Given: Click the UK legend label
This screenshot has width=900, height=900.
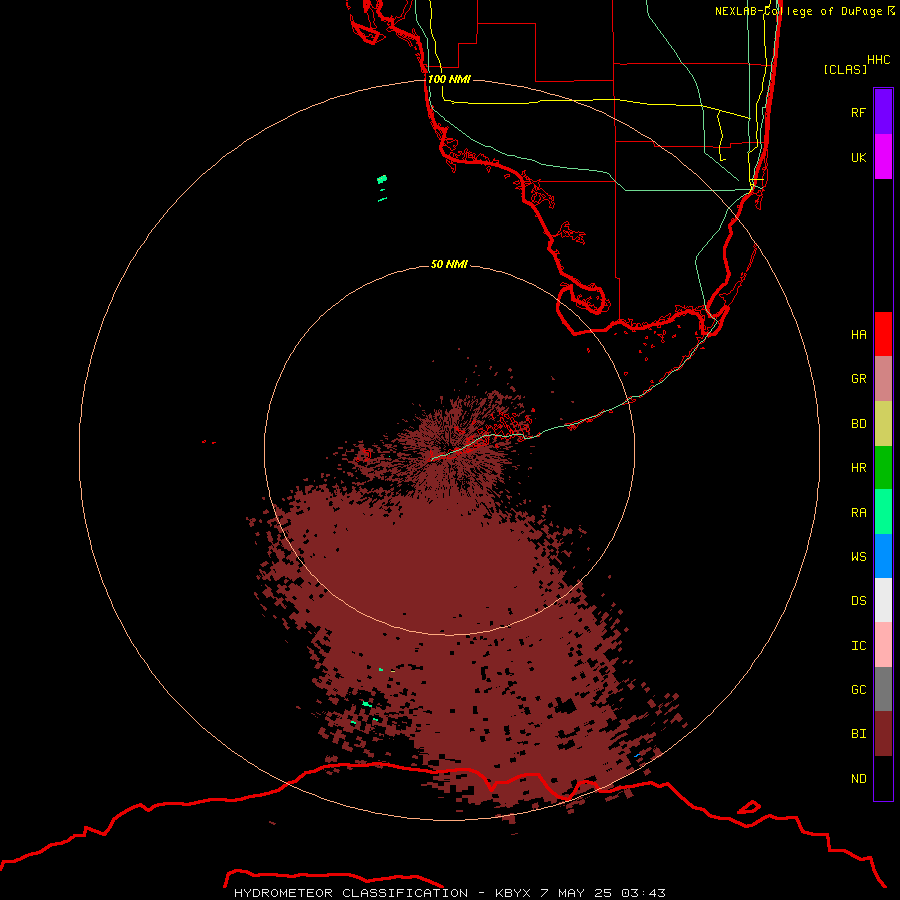Looking at the screenshot, I should coord(858,157).
